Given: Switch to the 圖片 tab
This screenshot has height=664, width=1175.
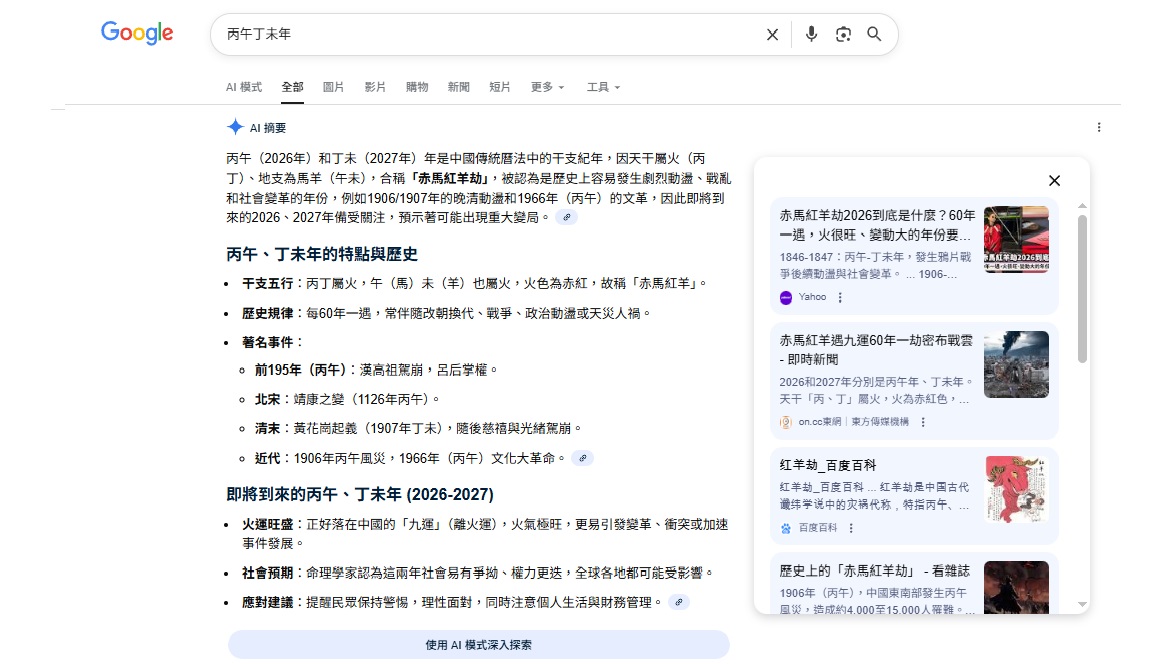Looking at the screenshot, I should click(333, 87).
